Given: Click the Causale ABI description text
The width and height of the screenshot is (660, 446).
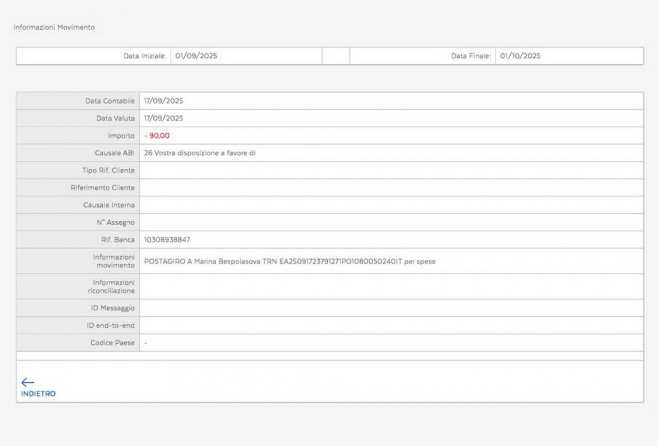Looking at the screenshot, I should pos(200,153).
